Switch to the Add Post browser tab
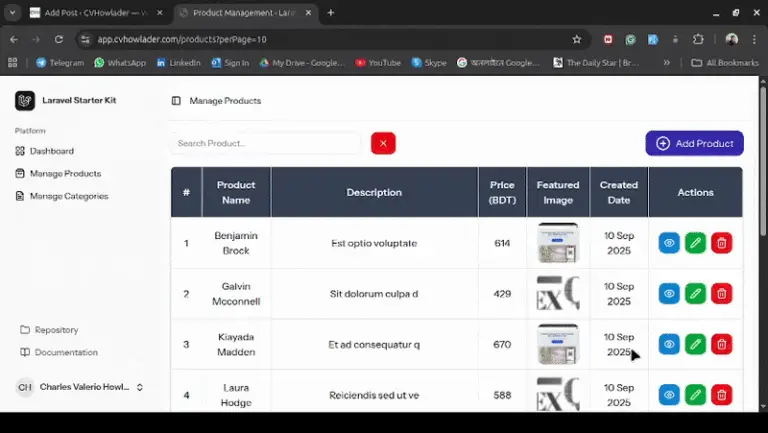Screen dimensions: 768x433 tap(90, 13)
